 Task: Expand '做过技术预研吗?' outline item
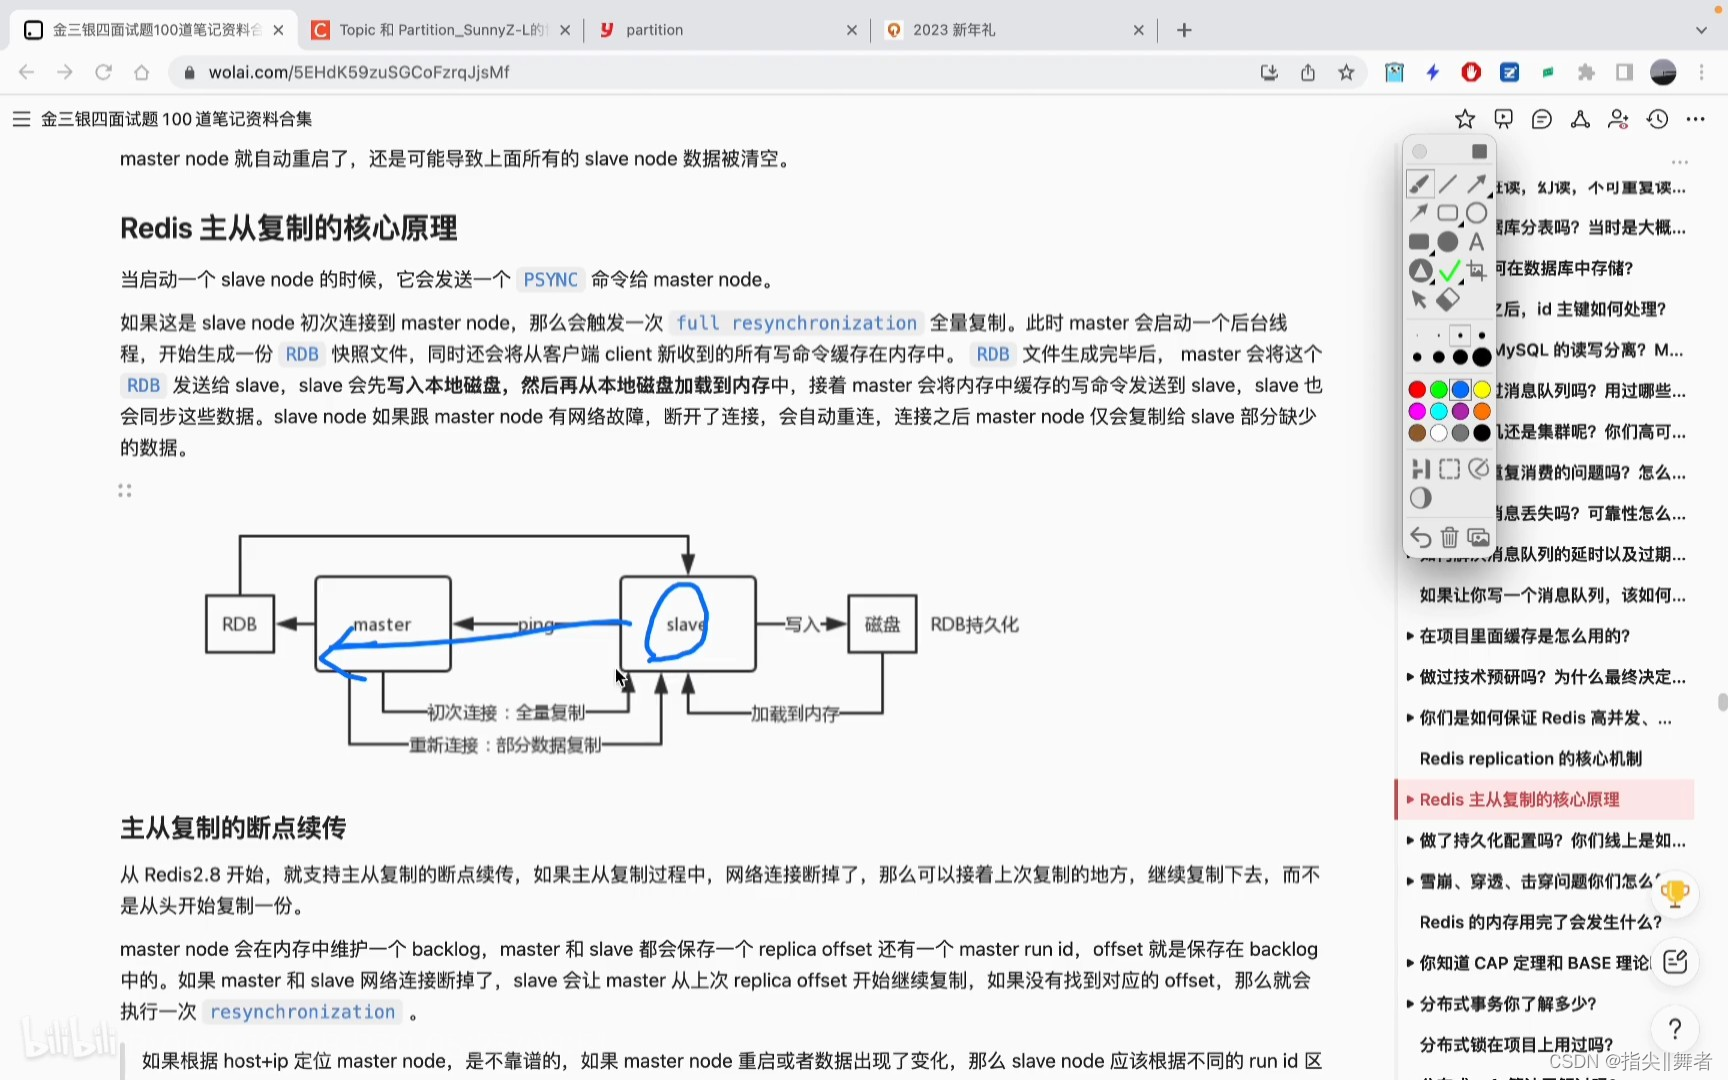pos(1410,677)
